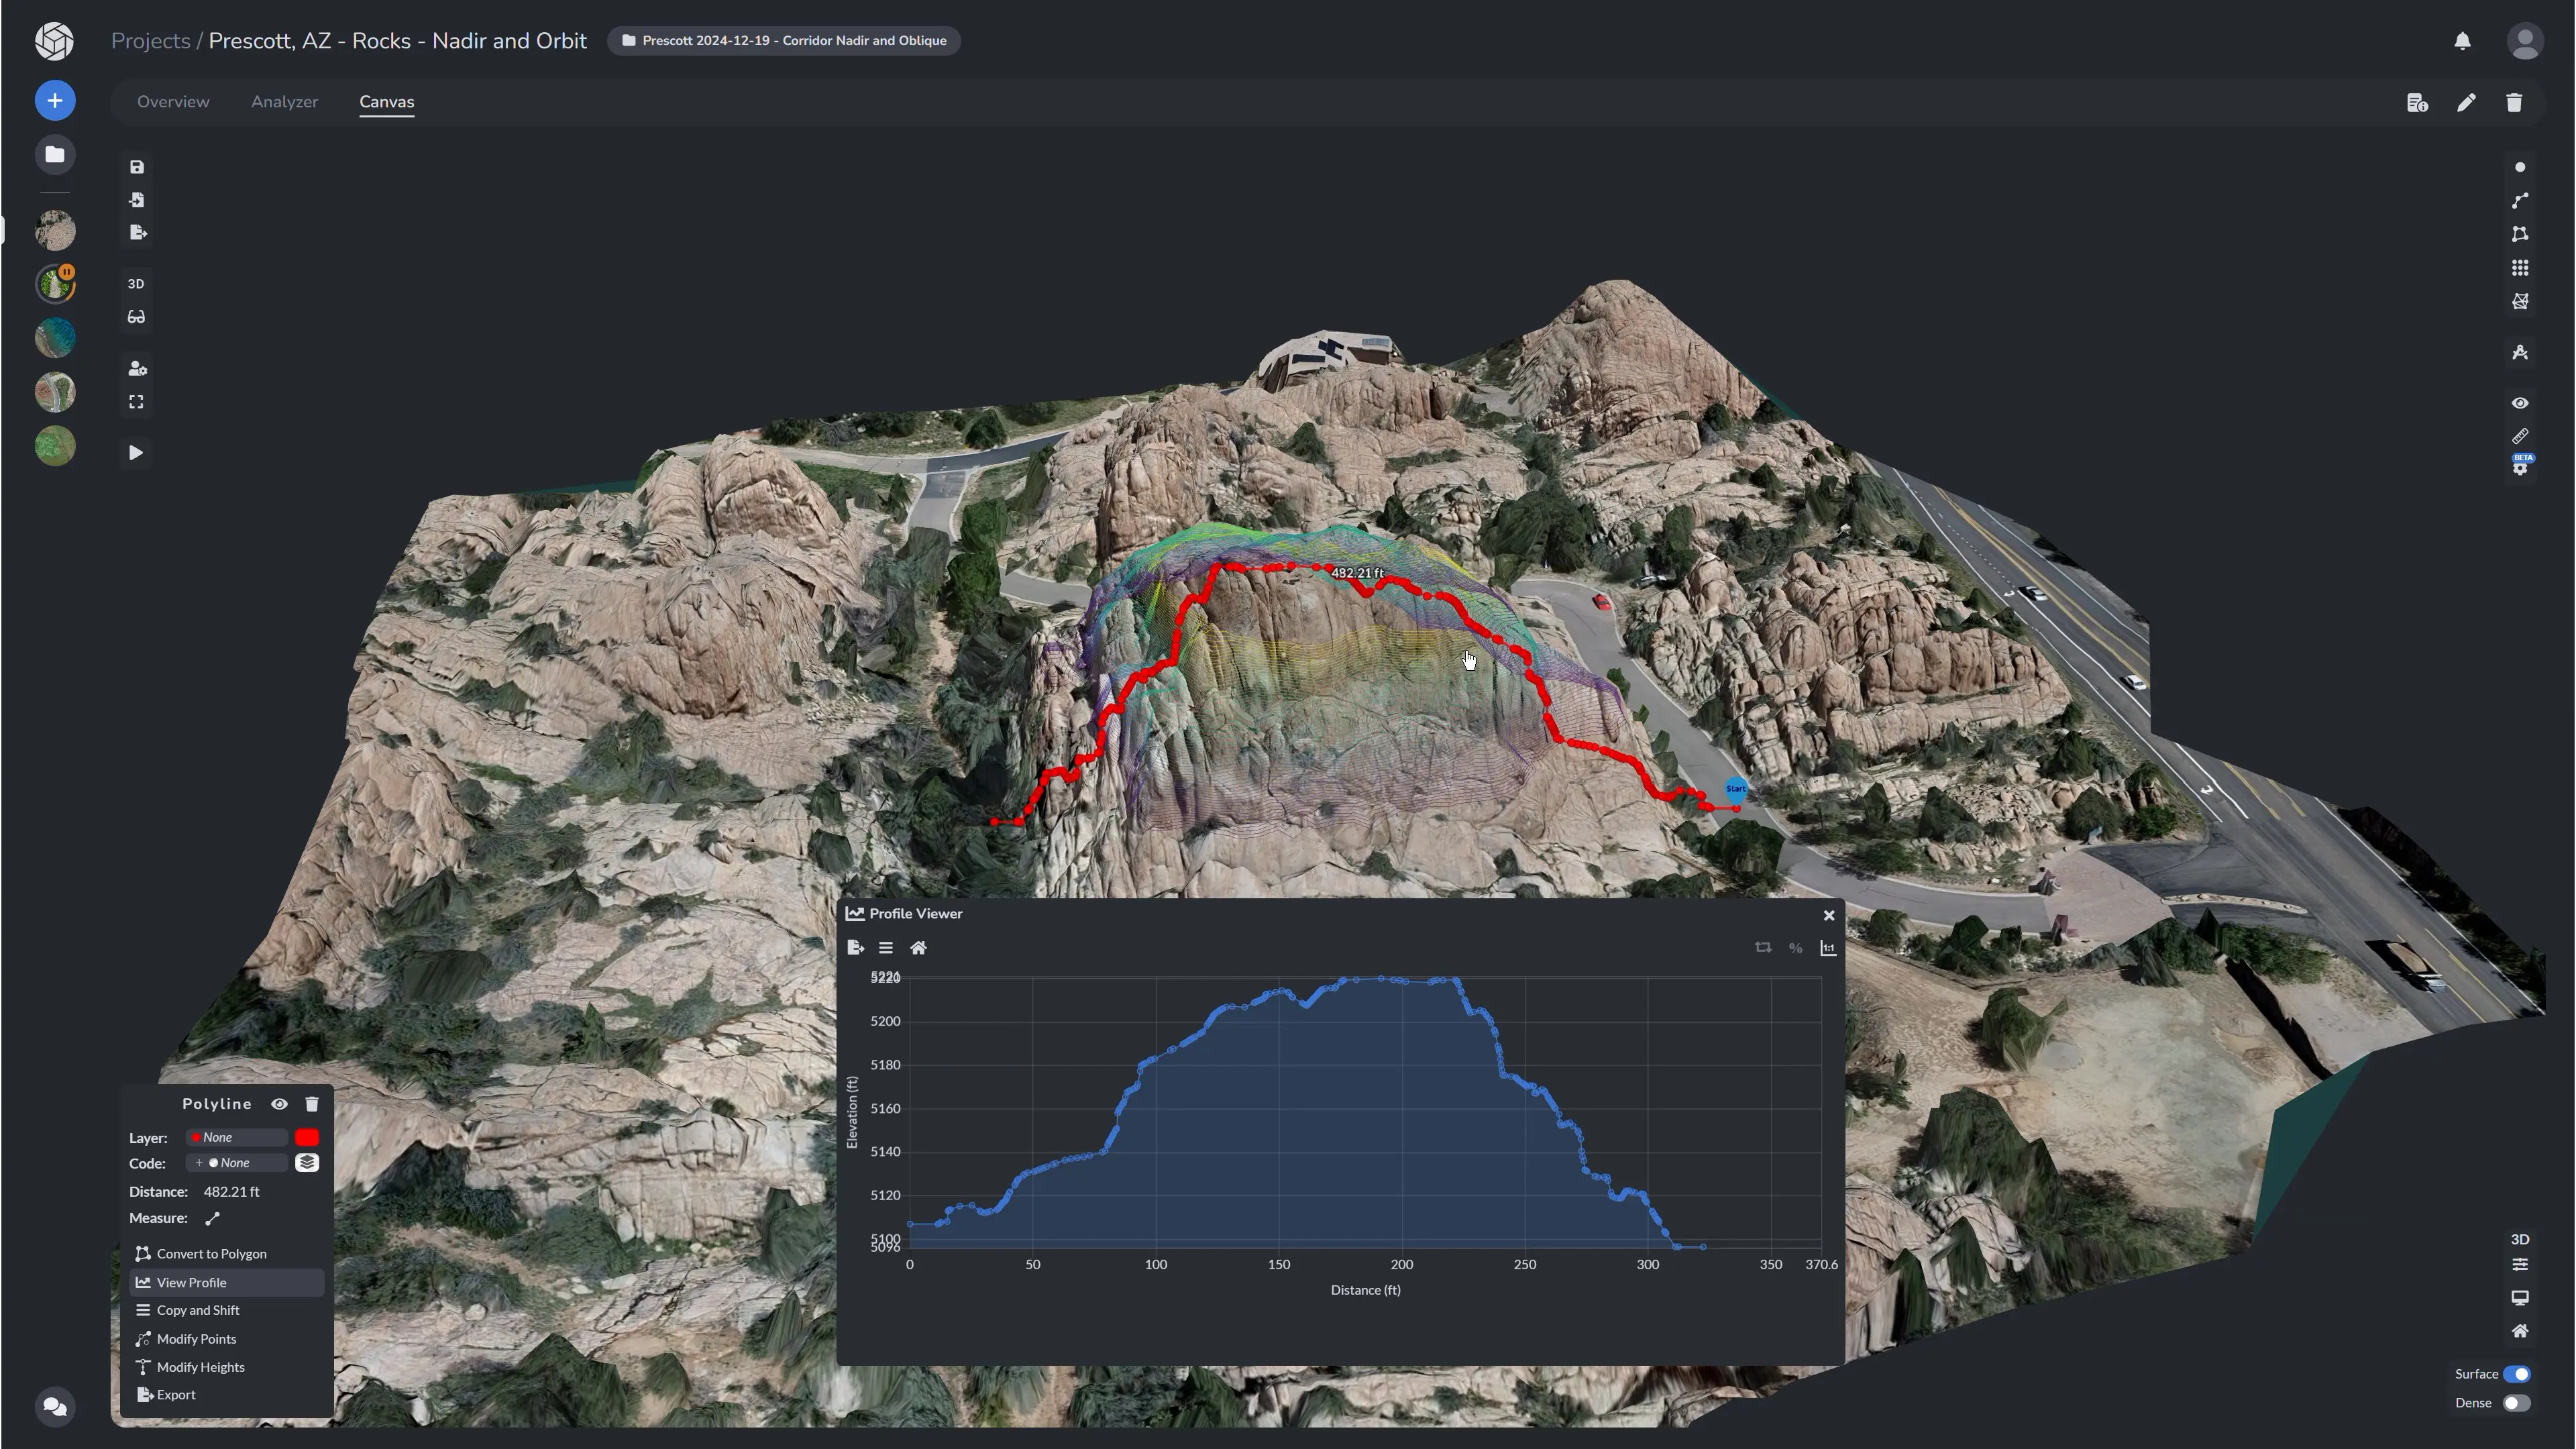Viewport: 2576px width, 1449px height.
Task: Toggle the Surface switch off
Action: (2516, 1374)
